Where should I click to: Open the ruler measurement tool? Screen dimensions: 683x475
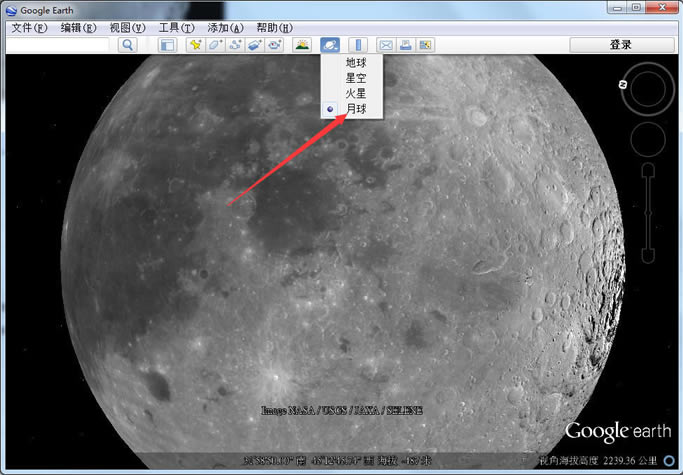click(x=359, y=45)
